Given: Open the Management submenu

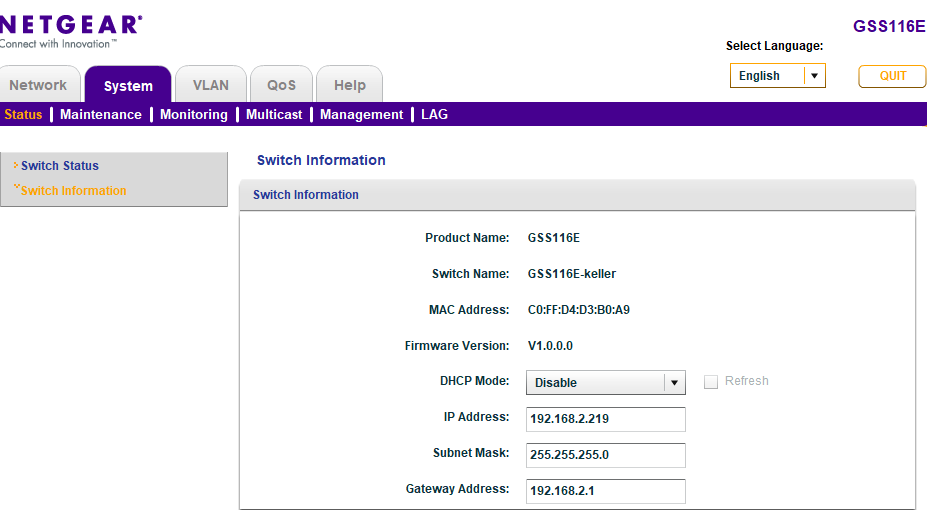Looking at the screenshot, I should click(x=361, y=115).
